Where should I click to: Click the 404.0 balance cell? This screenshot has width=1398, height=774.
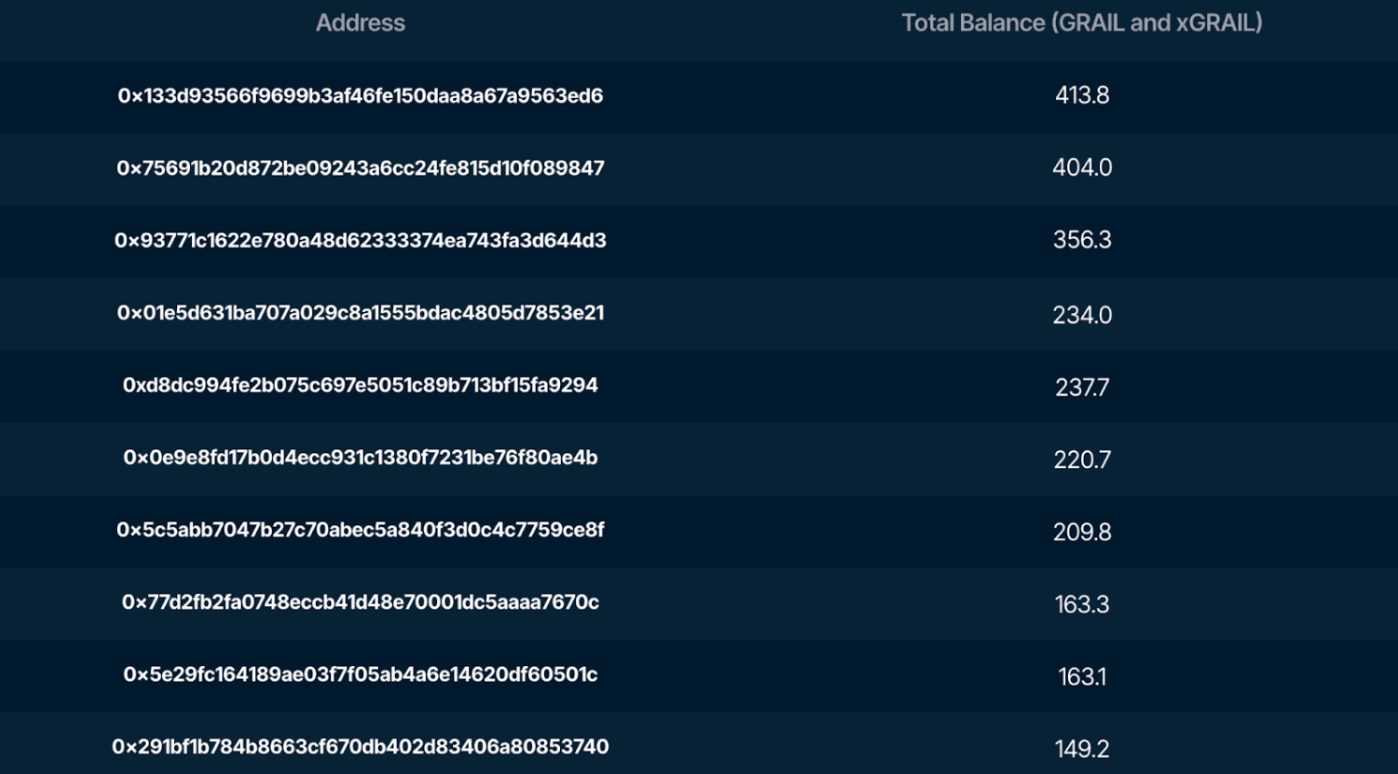coord(1082,168)
